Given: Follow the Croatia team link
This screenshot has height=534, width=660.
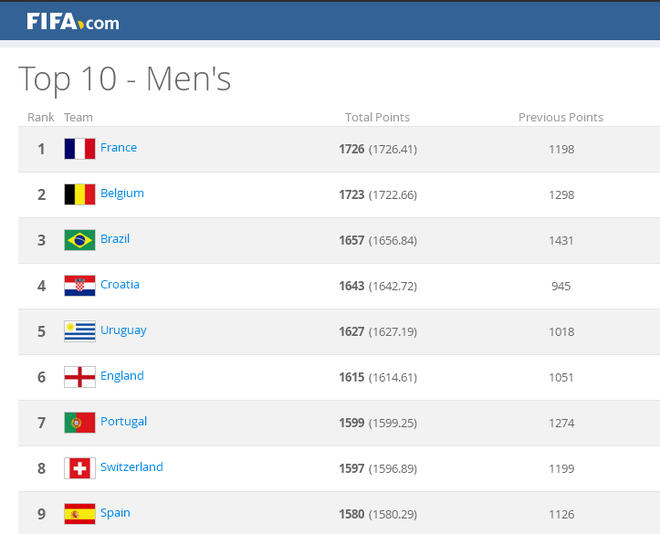Looking at the screenshot, I should 120,285.
